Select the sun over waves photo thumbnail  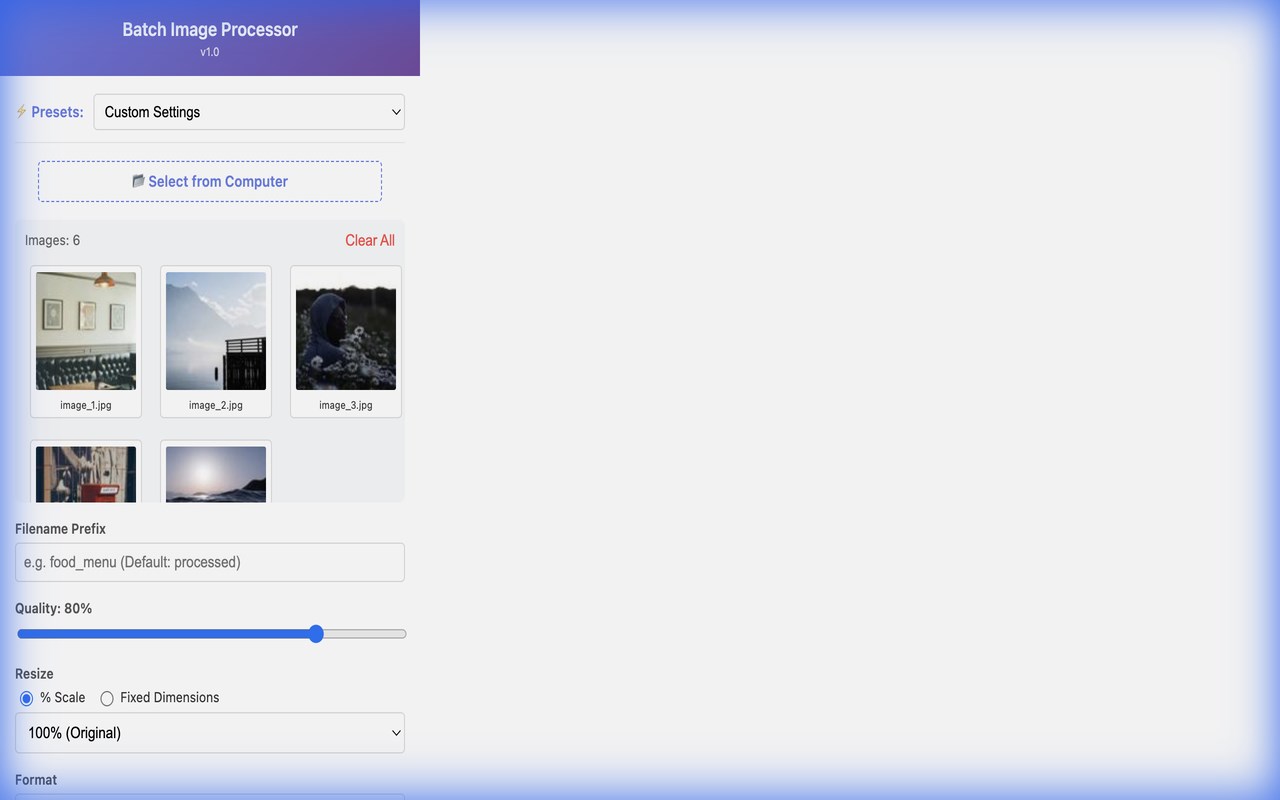click(x=216, y=474)
